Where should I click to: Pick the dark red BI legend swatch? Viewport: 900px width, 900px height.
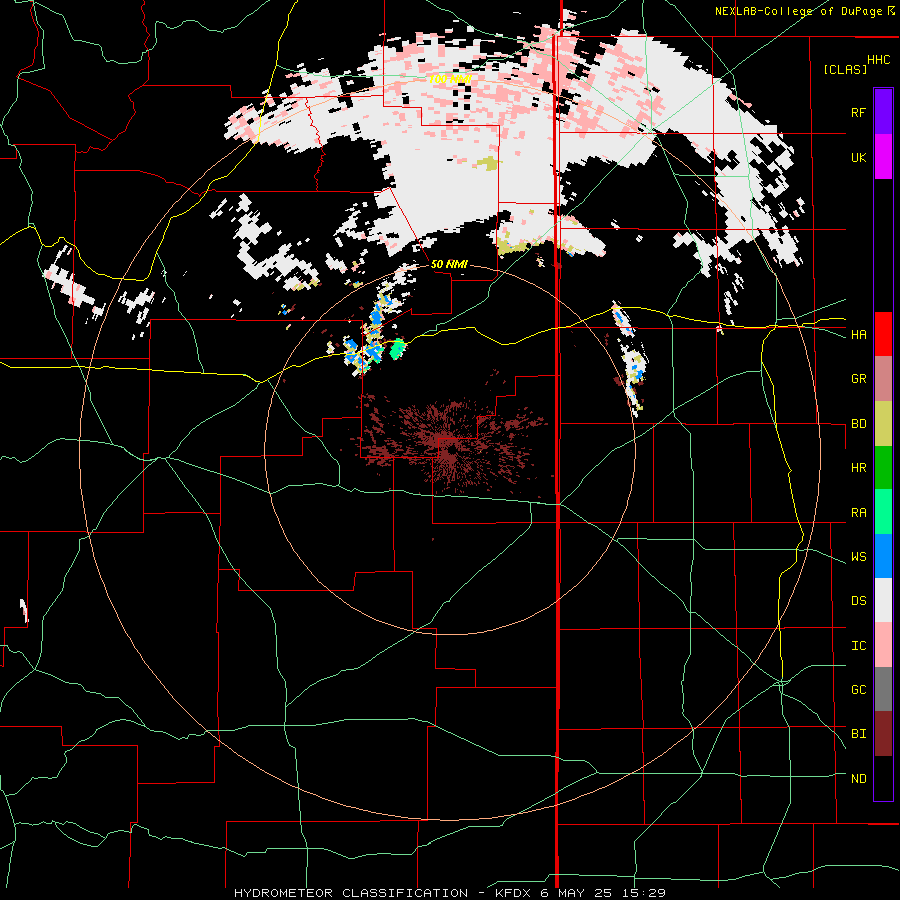[883, 734]
